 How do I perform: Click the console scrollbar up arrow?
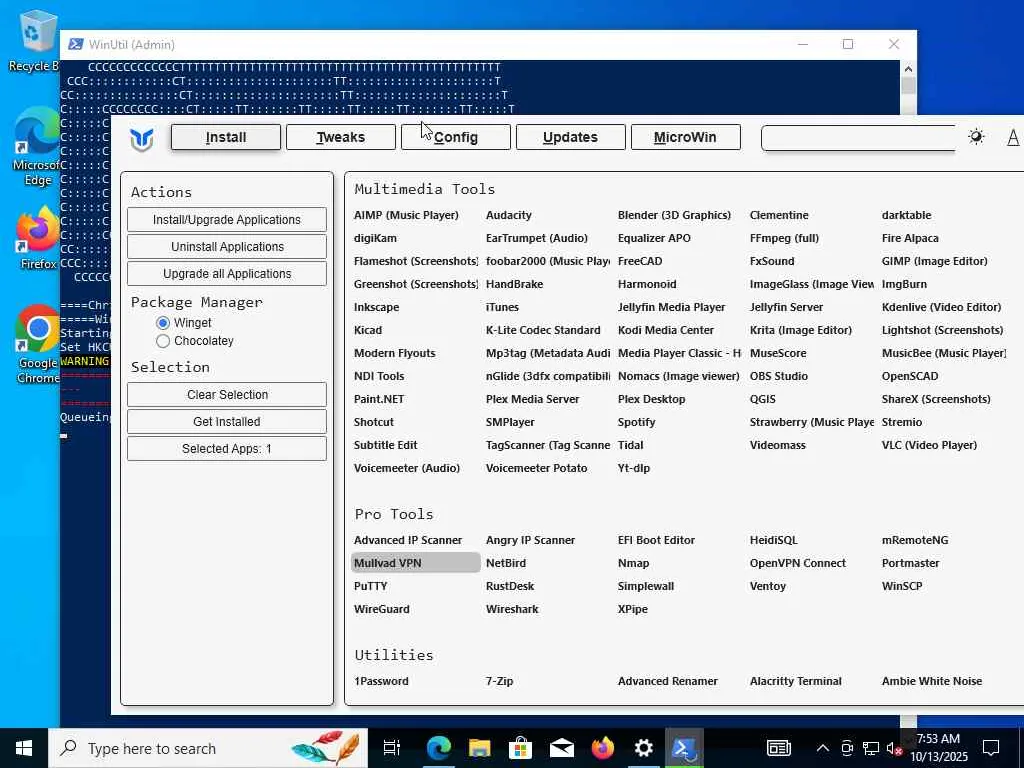coord(908,69)
